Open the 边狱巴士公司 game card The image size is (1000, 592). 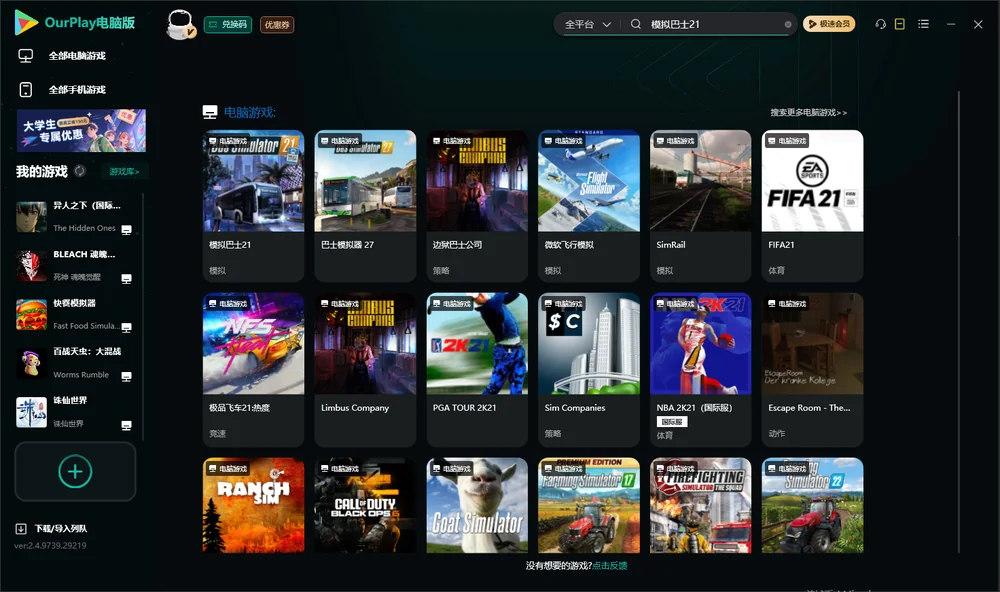click(x=477, y=205)
